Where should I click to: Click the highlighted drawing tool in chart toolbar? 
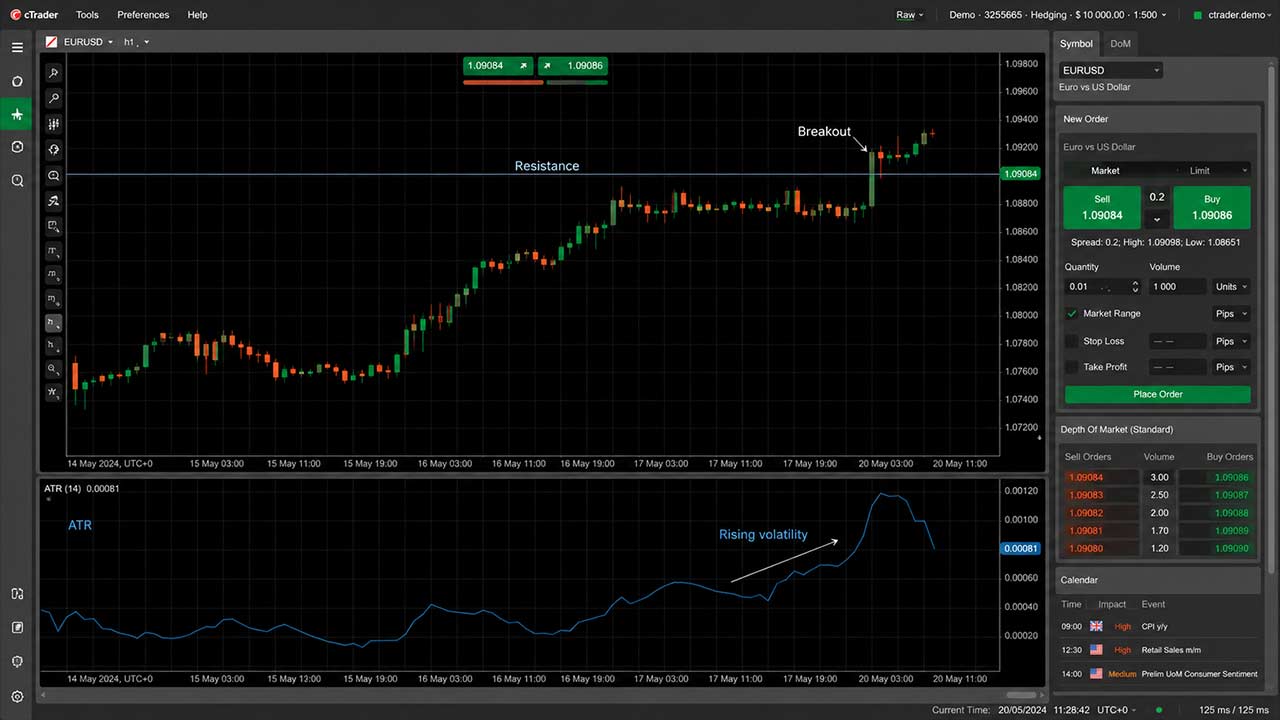[x=54, y=323]
